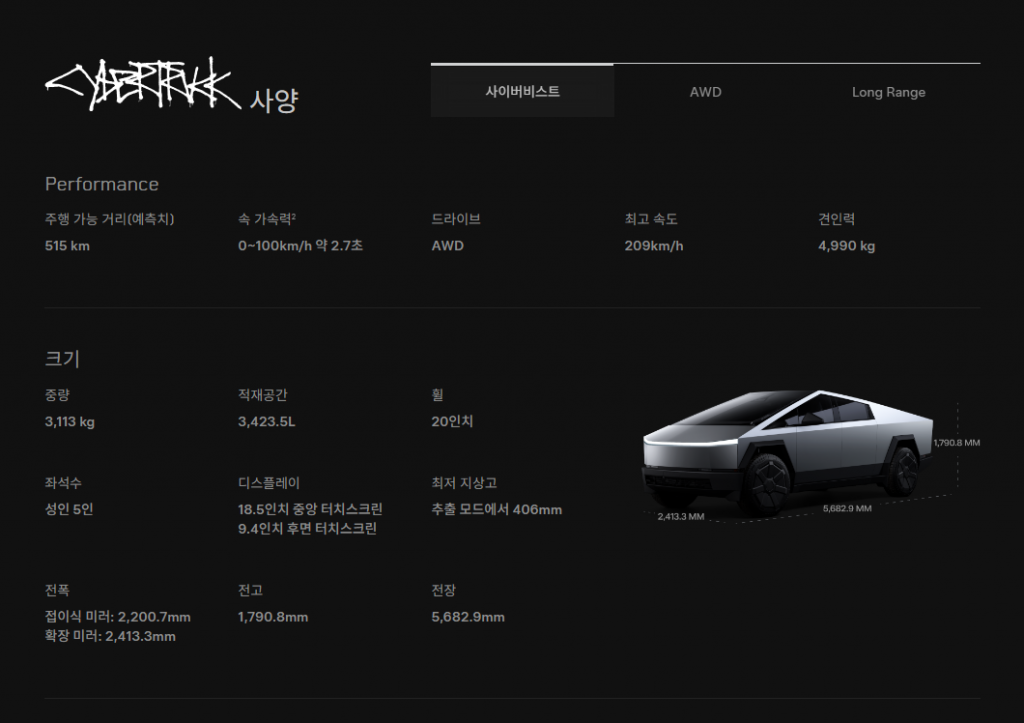Click the 사양 heading text
The image size is (1024, 723).
coord(273,100)
